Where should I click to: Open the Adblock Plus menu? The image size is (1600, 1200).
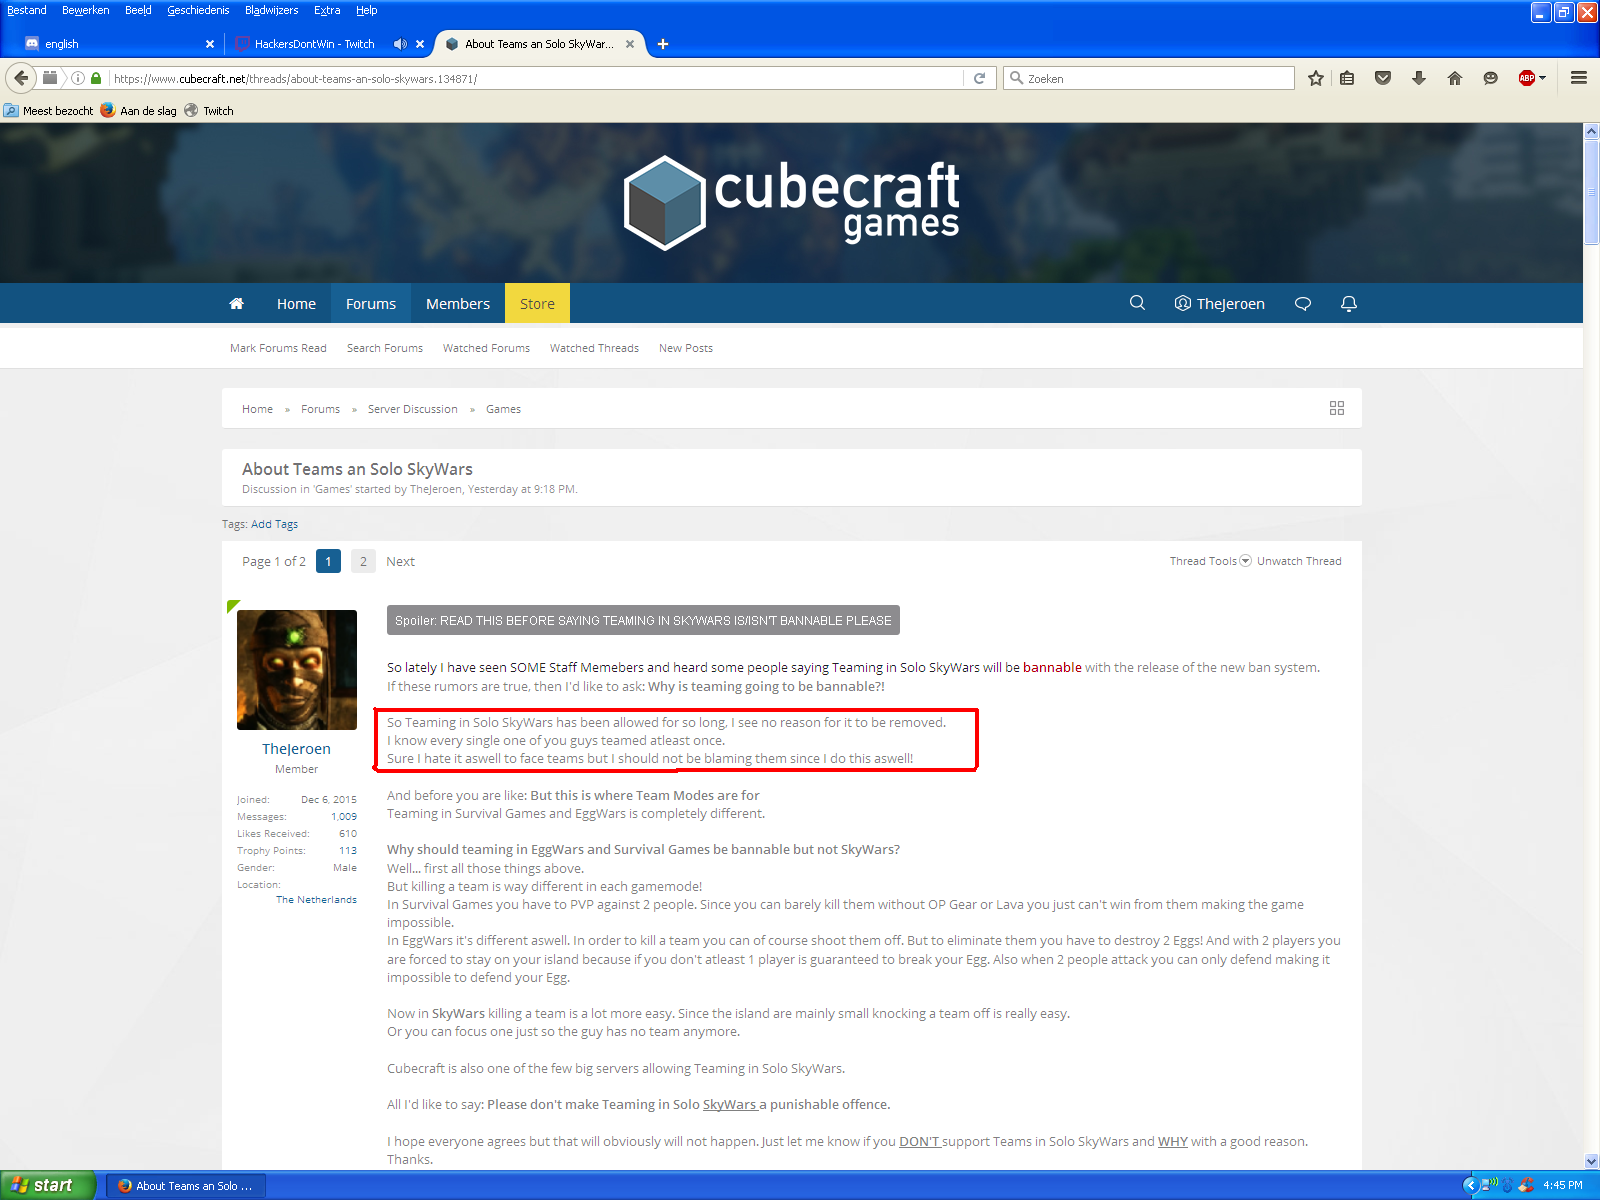1532,78
